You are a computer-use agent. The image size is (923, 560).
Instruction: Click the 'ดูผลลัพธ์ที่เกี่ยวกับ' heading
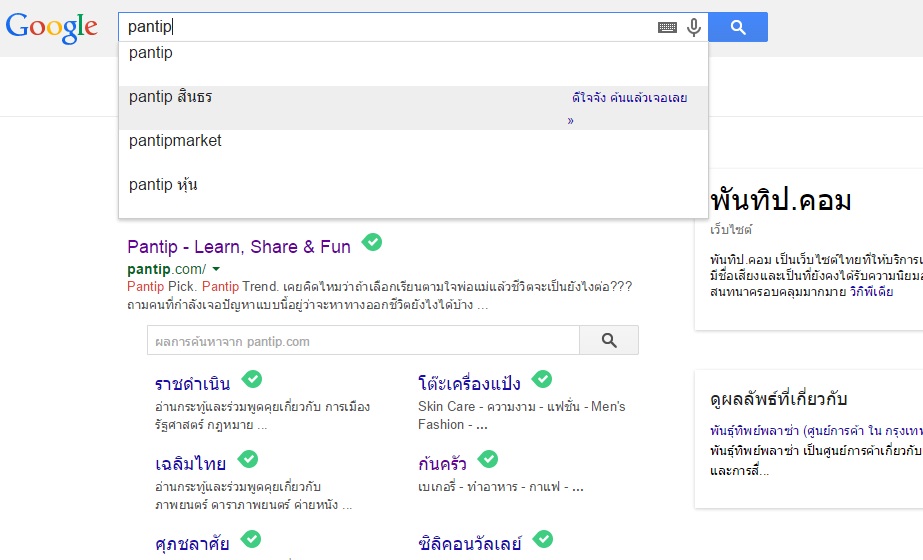(778, 399)
